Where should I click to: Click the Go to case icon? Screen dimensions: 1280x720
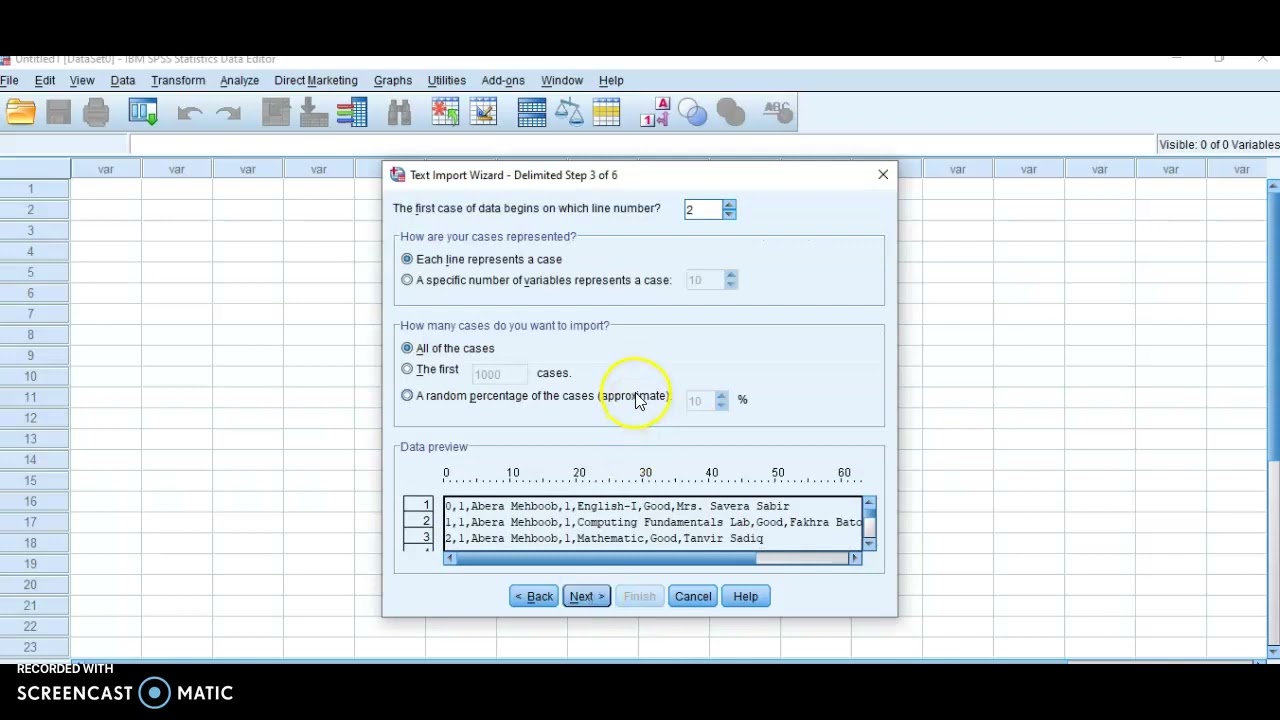[x=276, y=112]
